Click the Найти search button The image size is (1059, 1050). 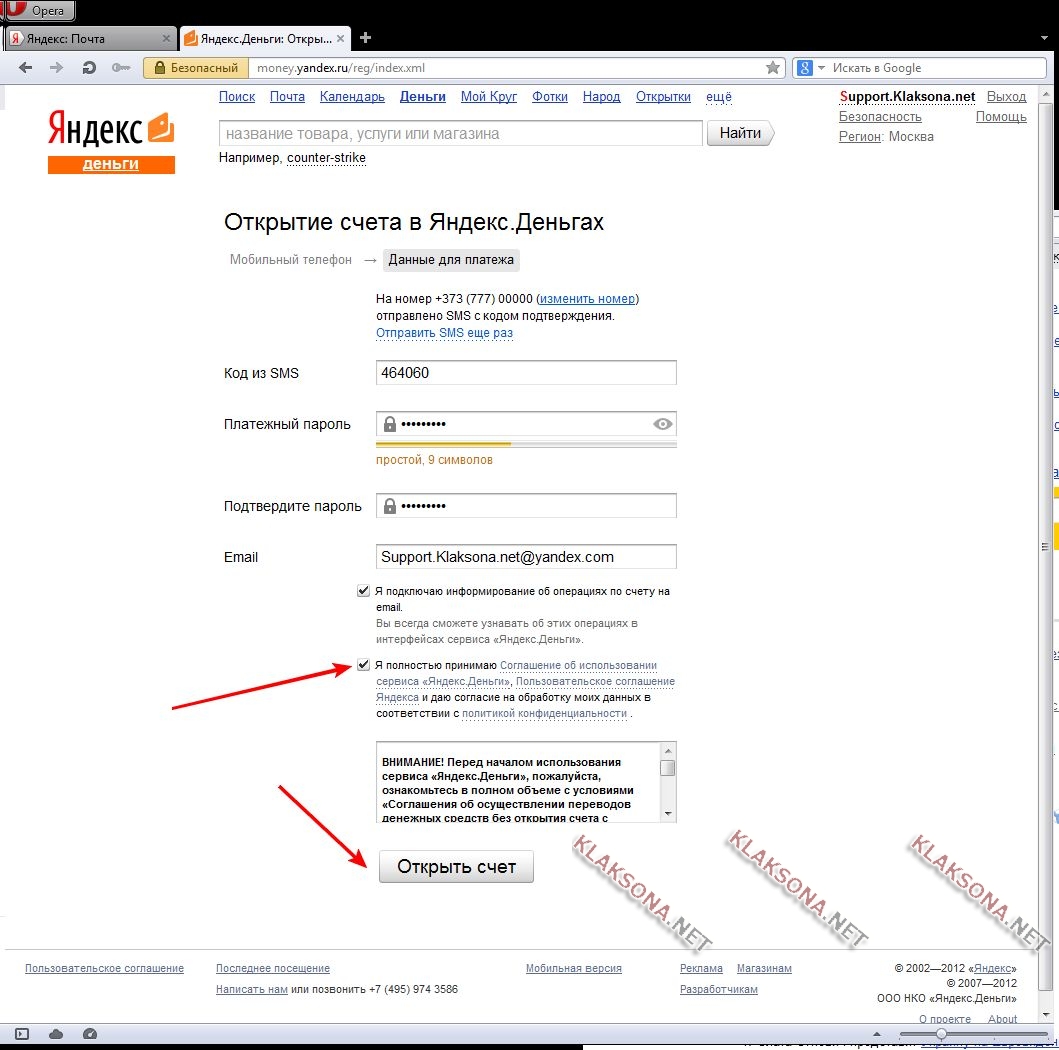[x=740, y=133]
